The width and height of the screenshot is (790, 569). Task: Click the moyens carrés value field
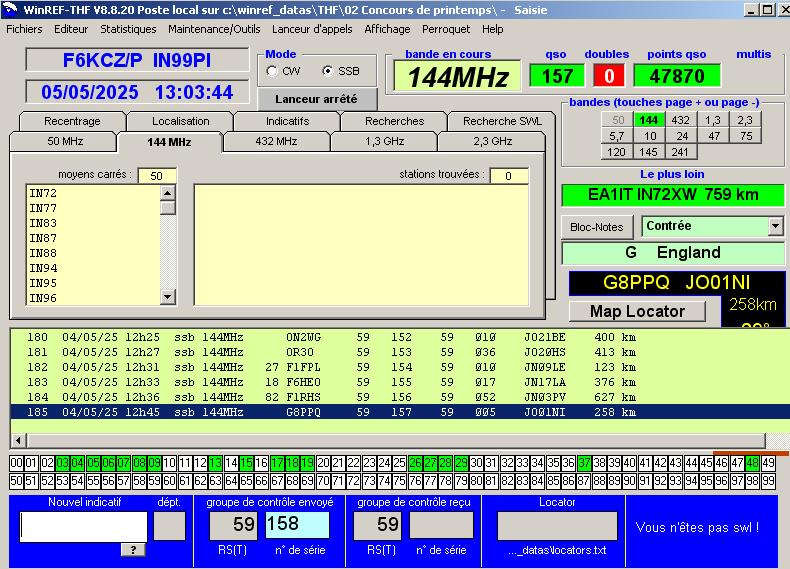click(157, 176)
